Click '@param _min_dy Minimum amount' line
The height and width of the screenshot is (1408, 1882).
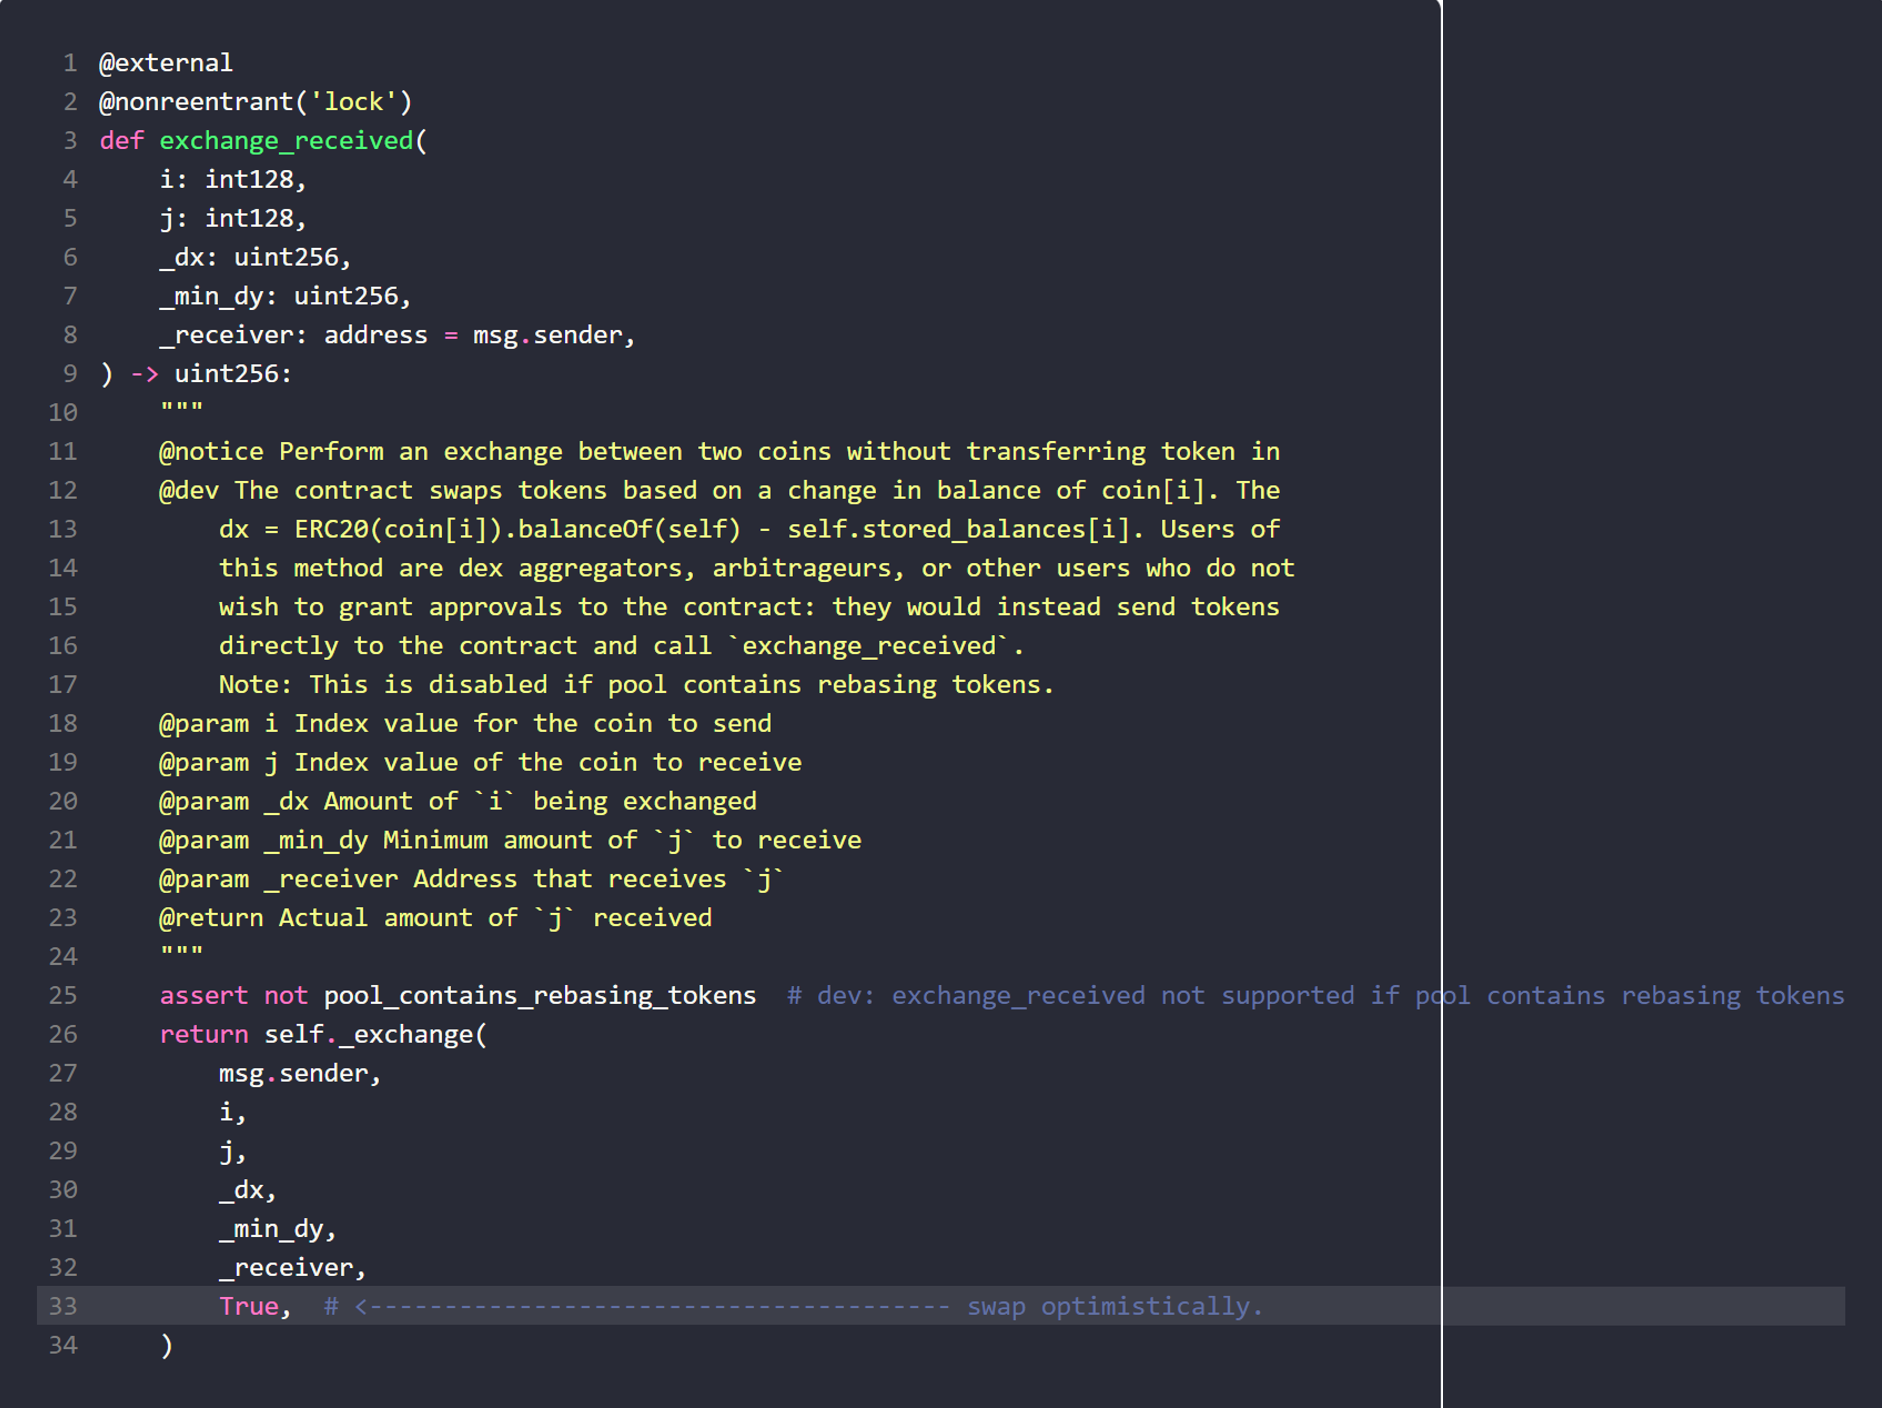point(511,840)
